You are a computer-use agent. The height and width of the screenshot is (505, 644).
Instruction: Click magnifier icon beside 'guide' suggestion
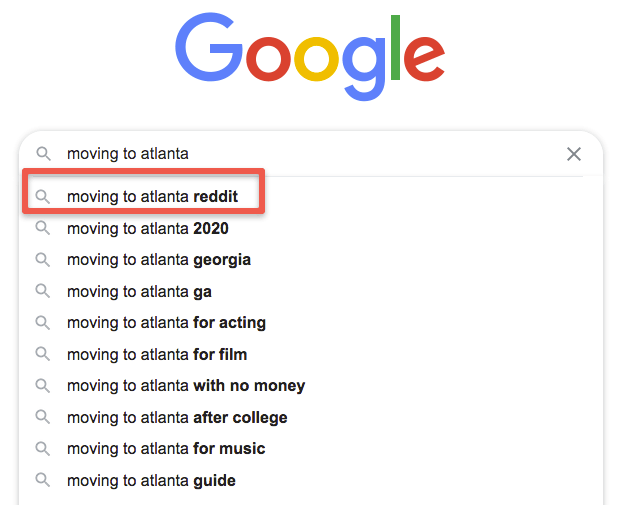43,480
